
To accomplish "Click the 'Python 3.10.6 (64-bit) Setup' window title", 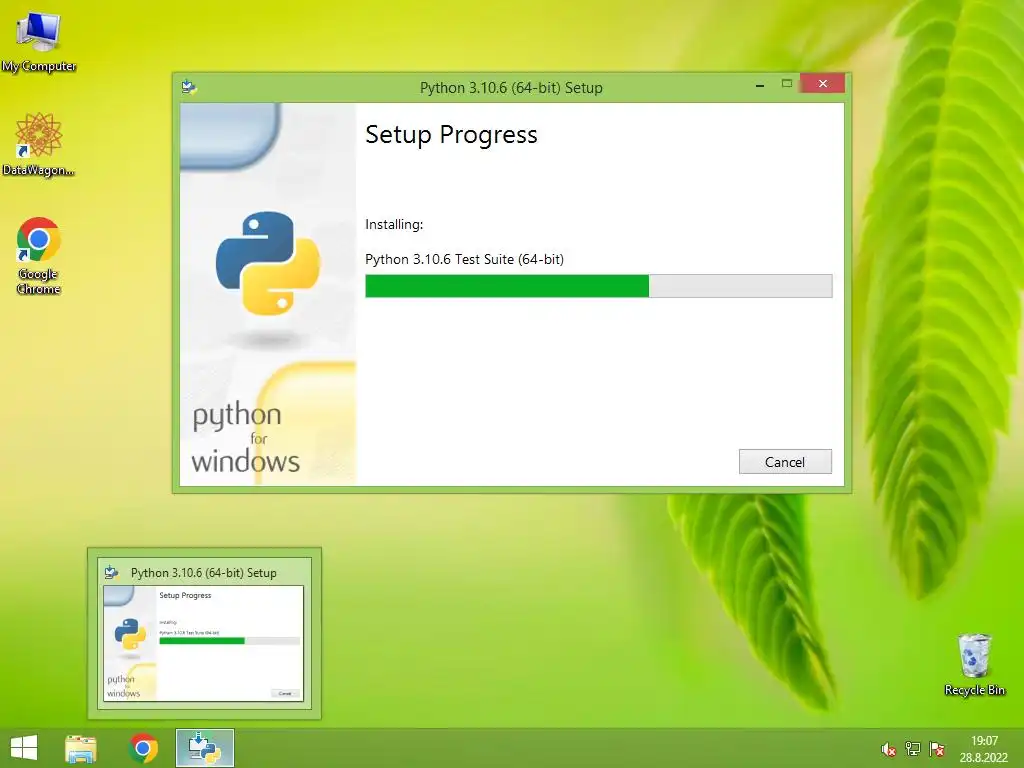I will point(511,88).
